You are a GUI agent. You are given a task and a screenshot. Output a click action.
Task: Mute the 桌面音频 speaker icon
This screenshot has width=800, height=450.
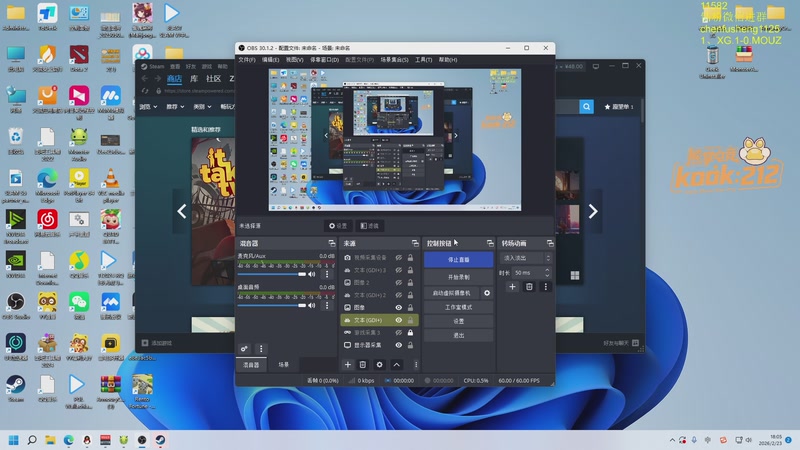coord(312,306)
